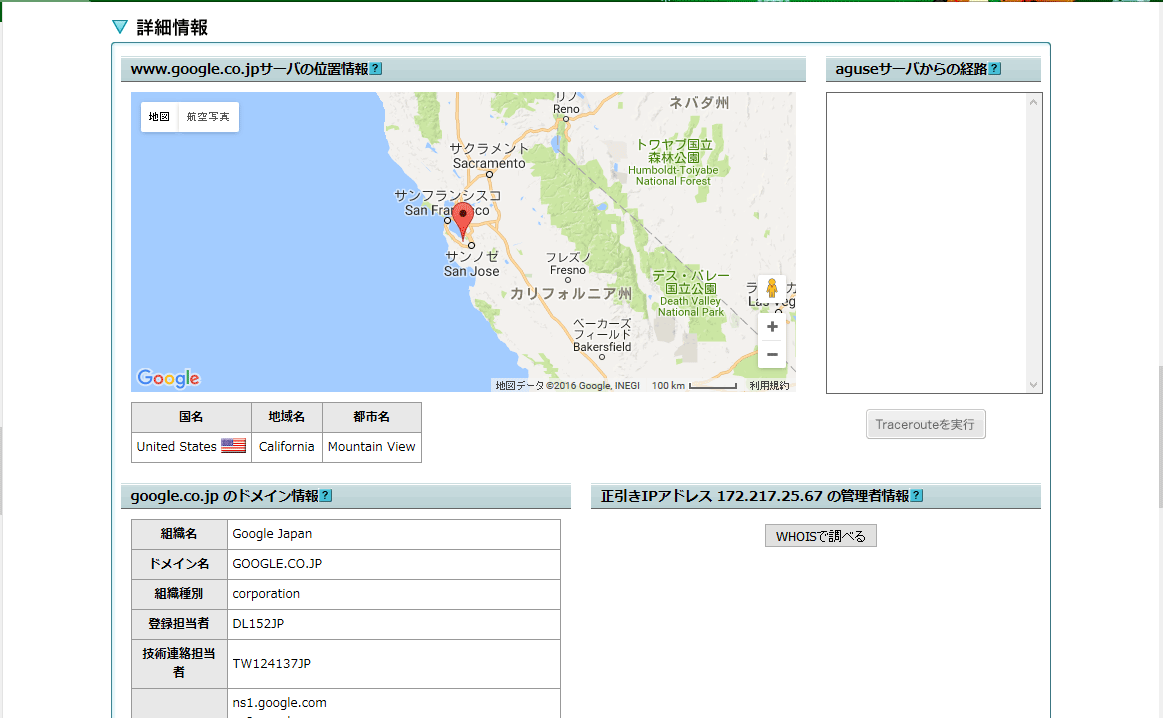The height and width of the screenshot is (718, 1163).
Task: Click the Bakersfield label on map
Action: 602,346
